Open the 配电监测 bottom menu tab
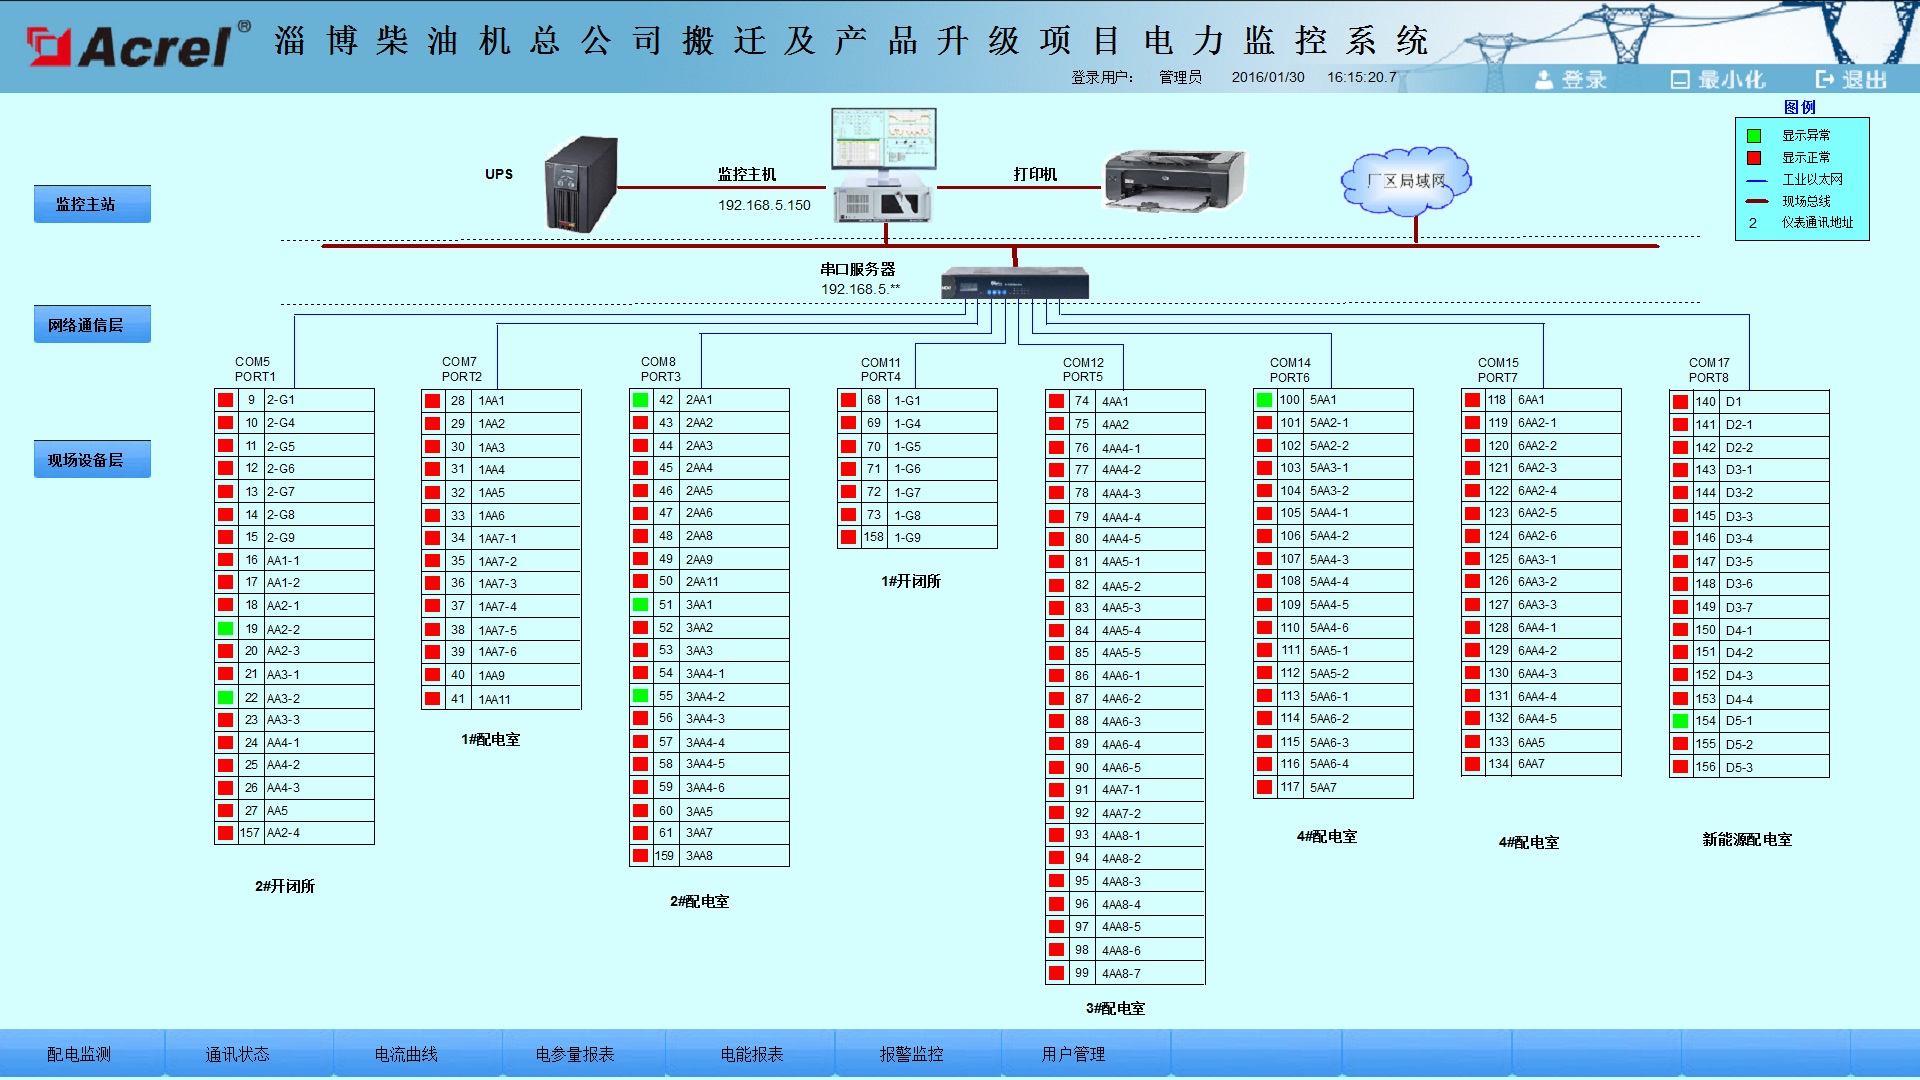 (x=79, y=1054)
